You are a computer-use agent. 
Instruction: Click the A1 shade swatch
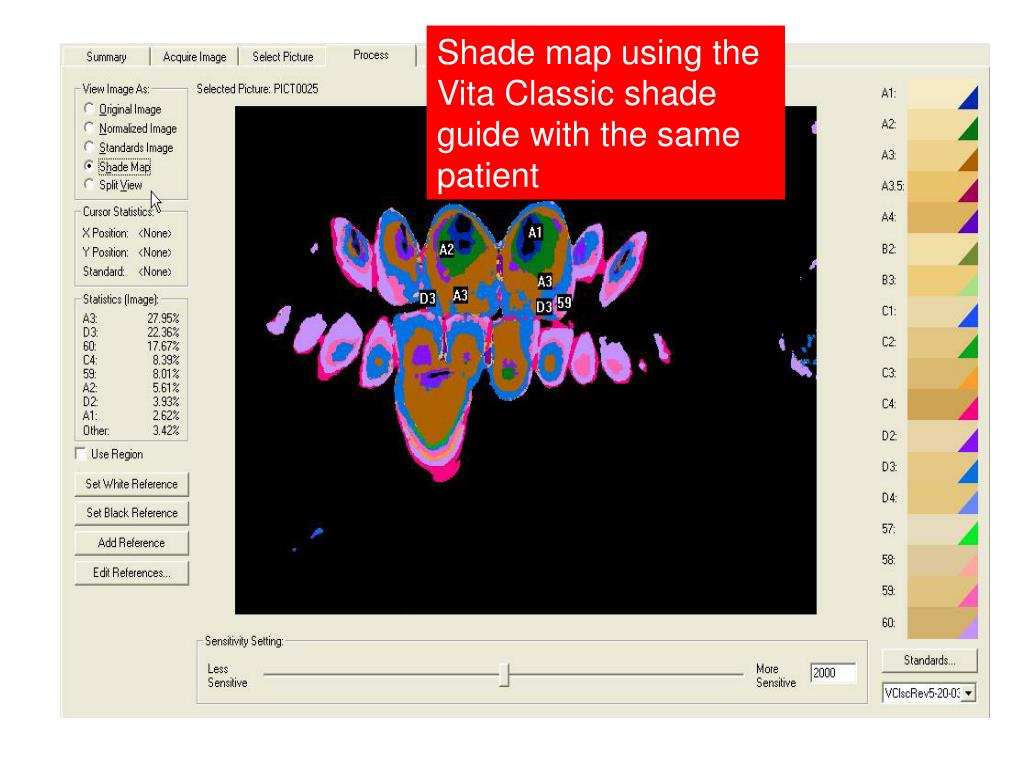pos(942,94)
